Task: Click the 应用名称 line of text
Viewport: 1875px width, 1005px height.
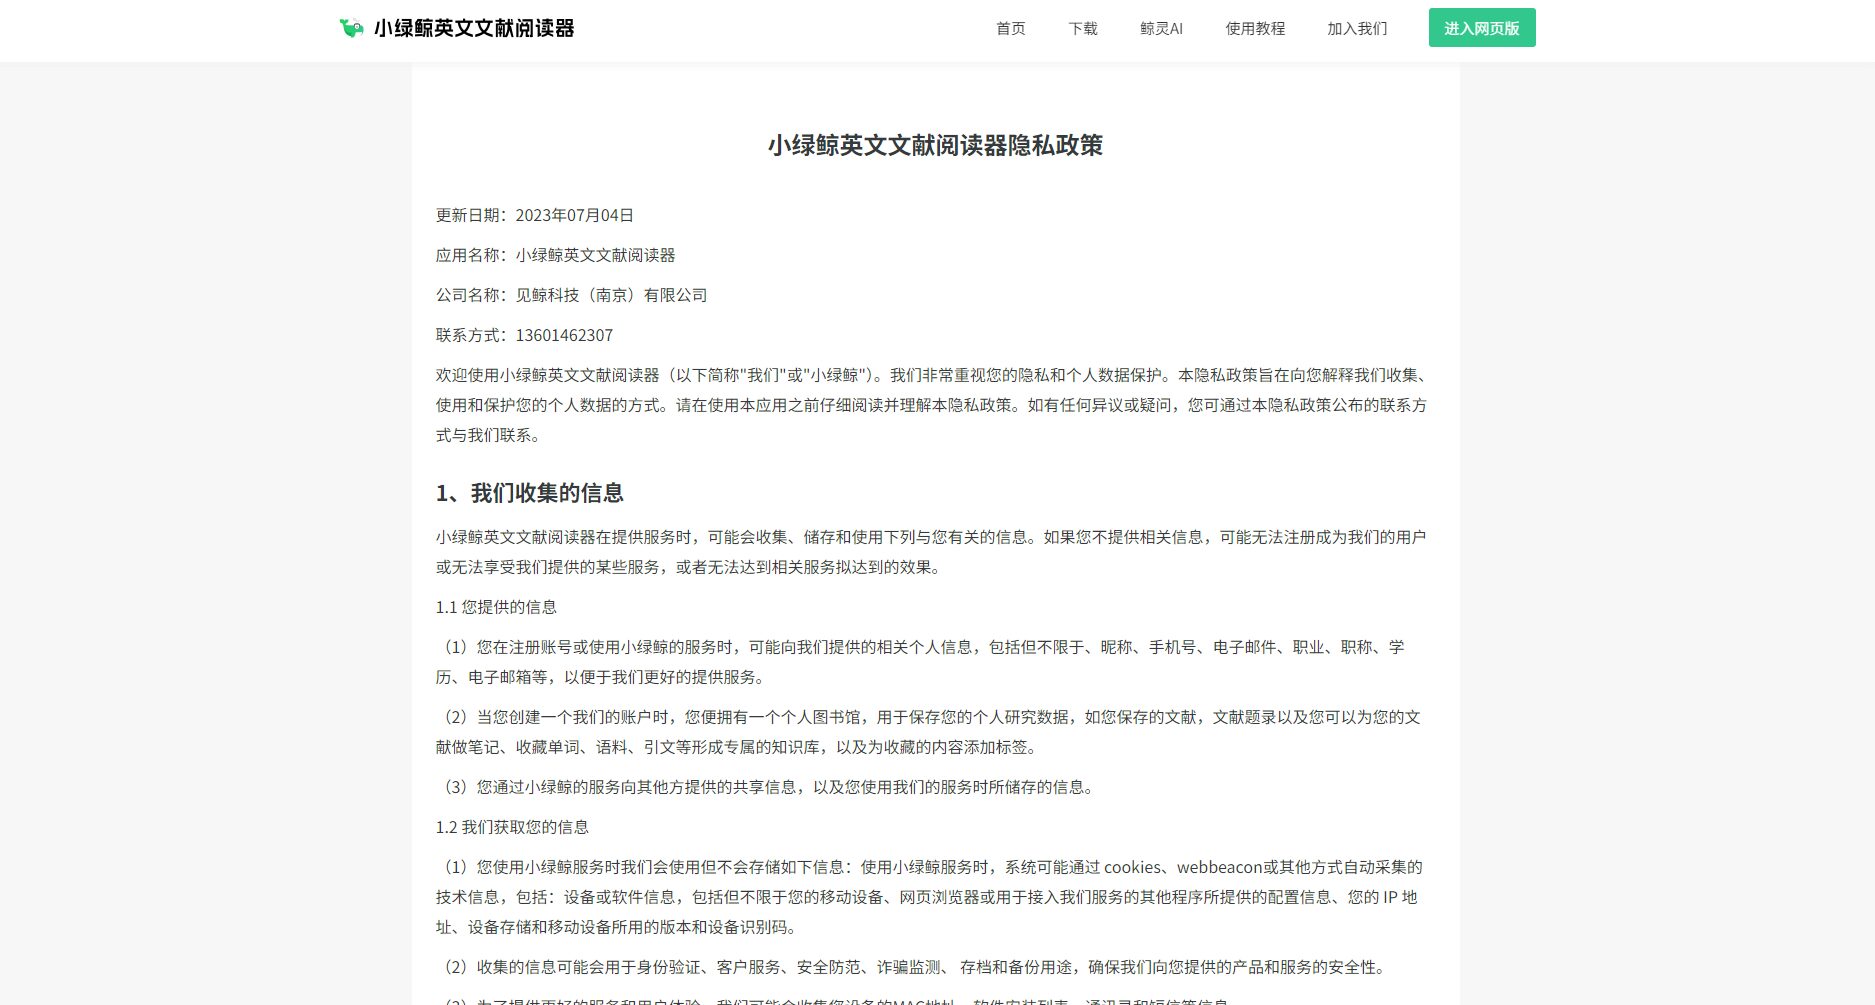Action: tap(555, 255)
